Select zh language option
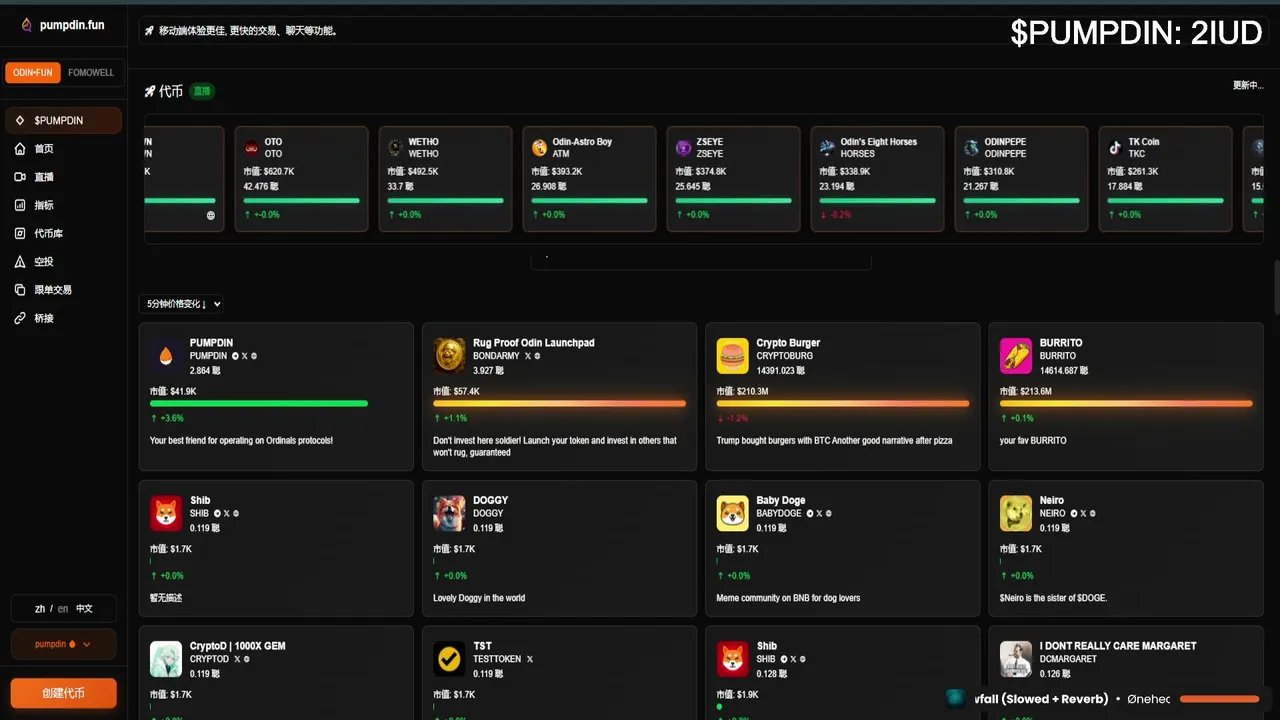Viewport: 1280px width, 720px height. [x=40, y=608]
